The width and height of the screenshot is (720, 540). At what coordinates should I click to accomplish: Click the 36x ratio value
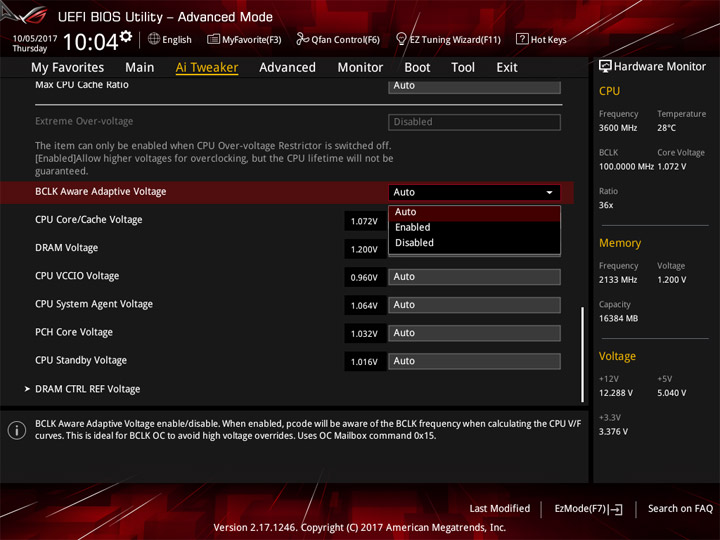(x=606, y=205)
